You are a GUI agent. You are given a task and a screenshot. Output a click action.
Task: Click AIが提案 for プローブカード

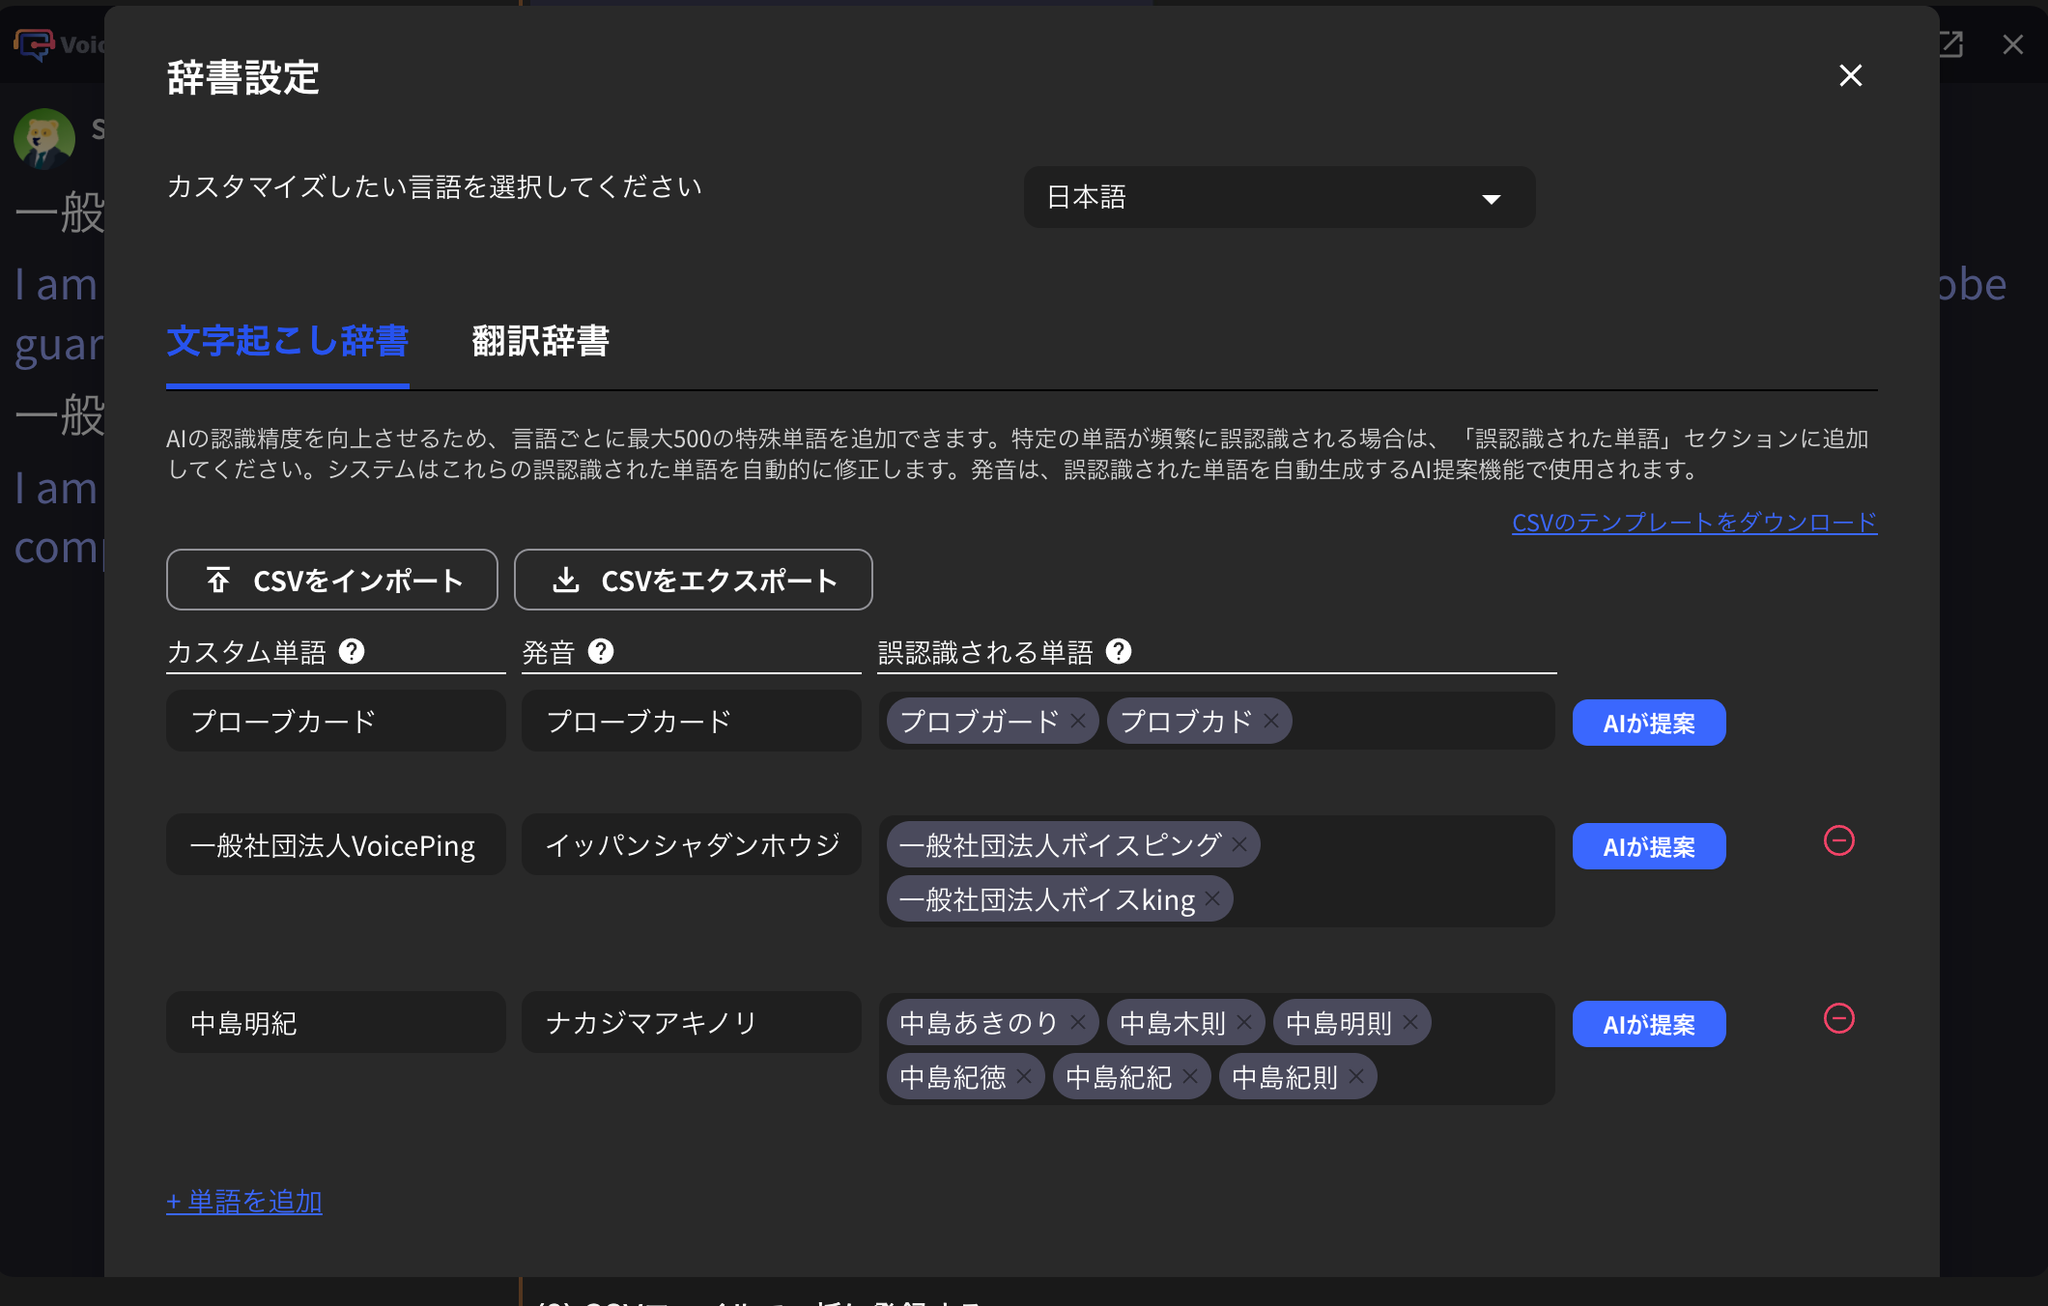(x=1649, y=722)
